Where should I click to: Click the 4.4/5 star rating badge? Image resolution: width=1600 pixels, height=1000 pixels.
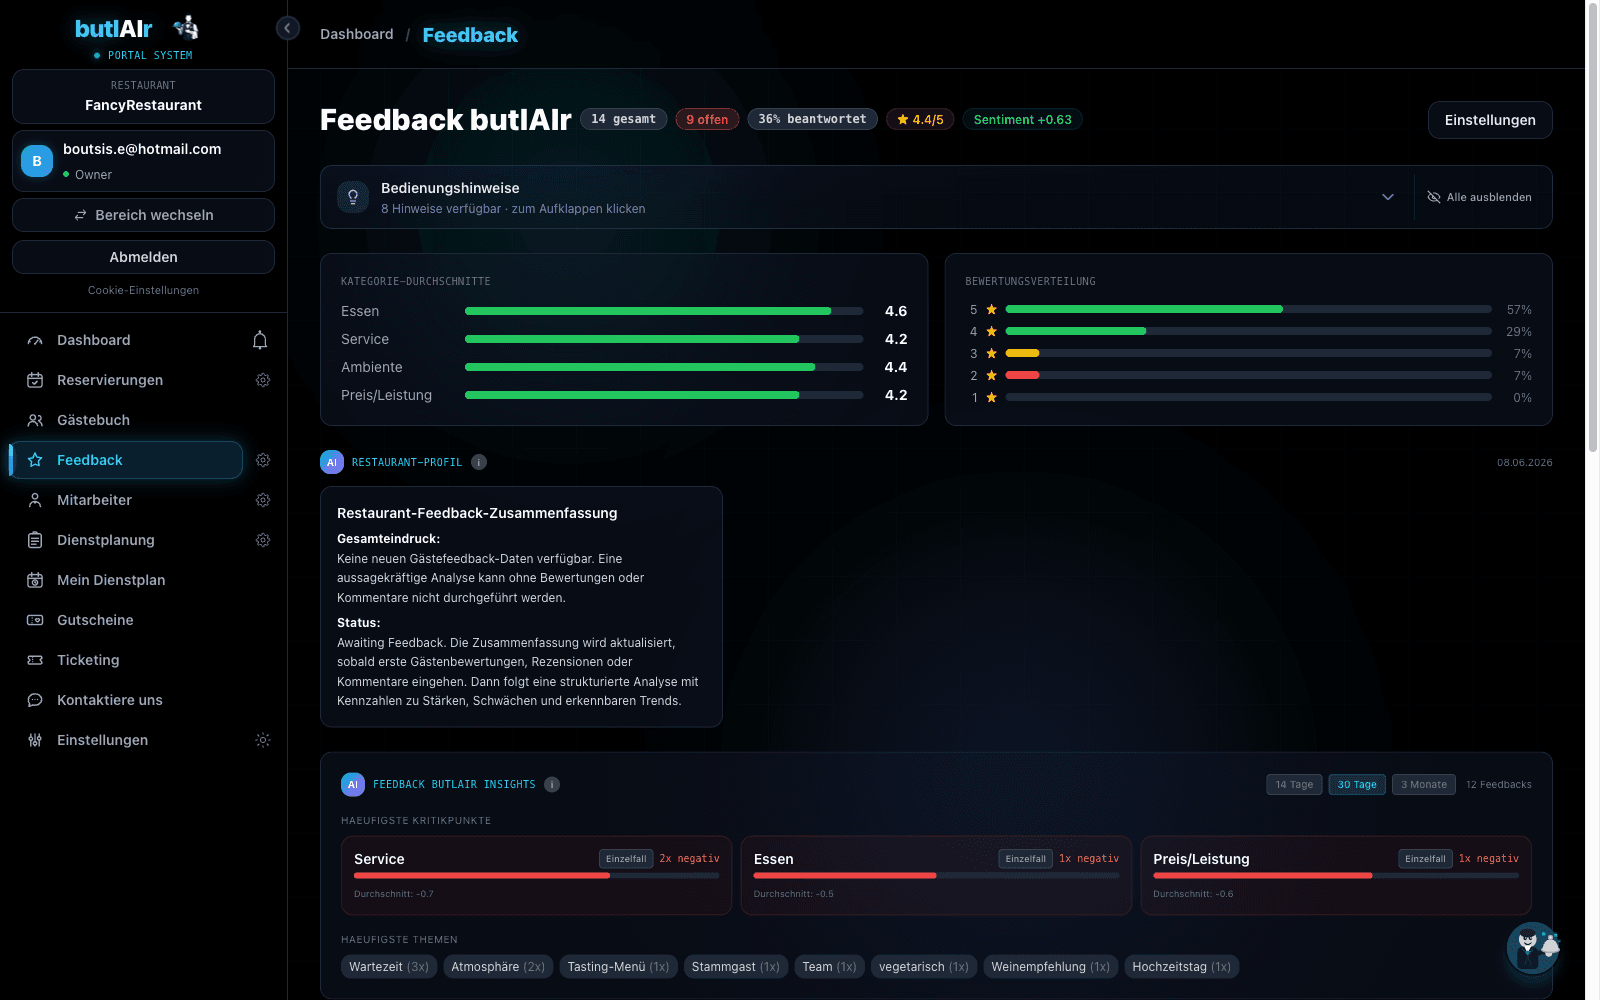(x=920, y=119)
